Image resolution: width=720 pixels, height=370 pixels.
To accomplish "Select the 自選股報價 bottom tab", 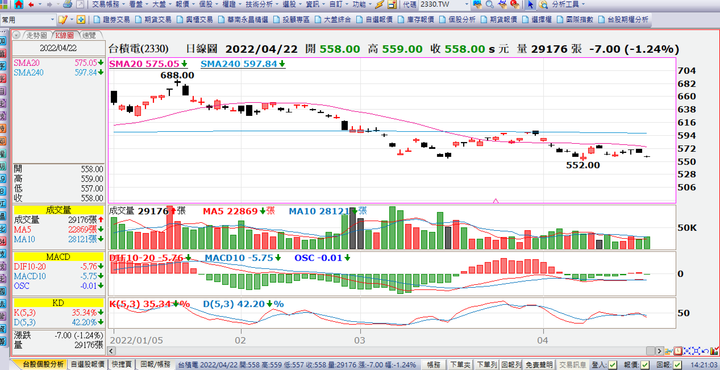I will tap(87, 364).
